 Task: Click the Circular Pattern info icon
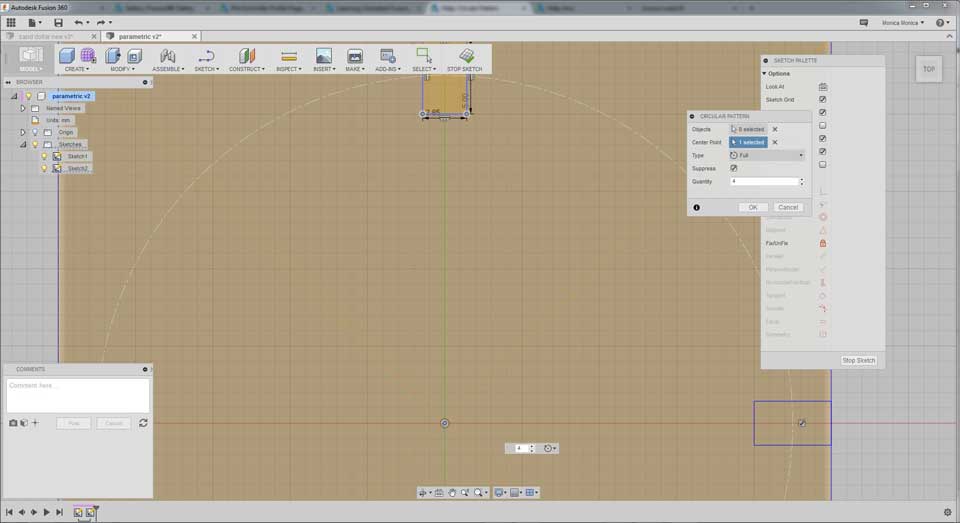(x=696, y=208)
